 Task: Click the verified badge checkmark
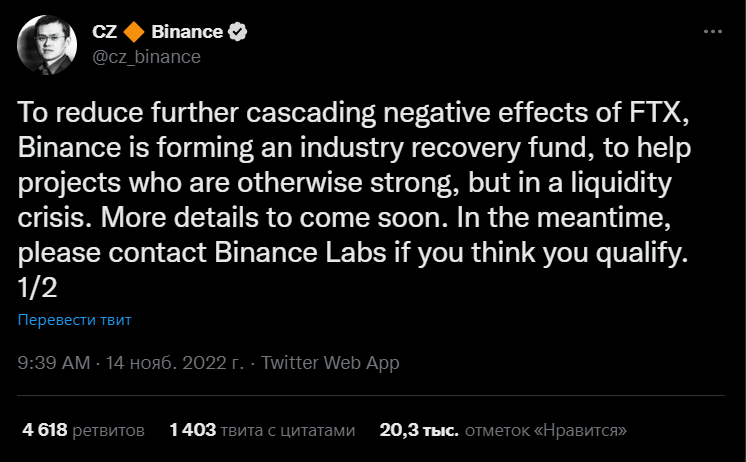237,32
